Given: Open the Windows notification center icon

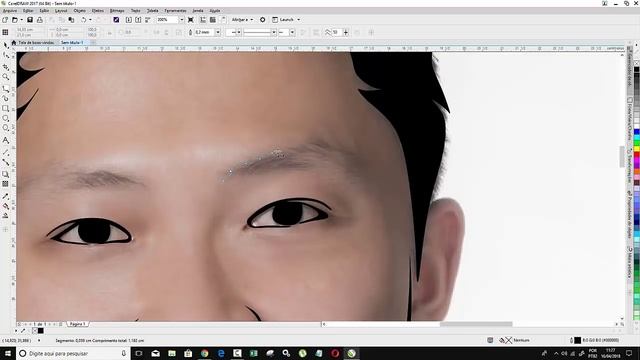Looking at the screenshot, I should pyautogui.click(x=629, y=353).
